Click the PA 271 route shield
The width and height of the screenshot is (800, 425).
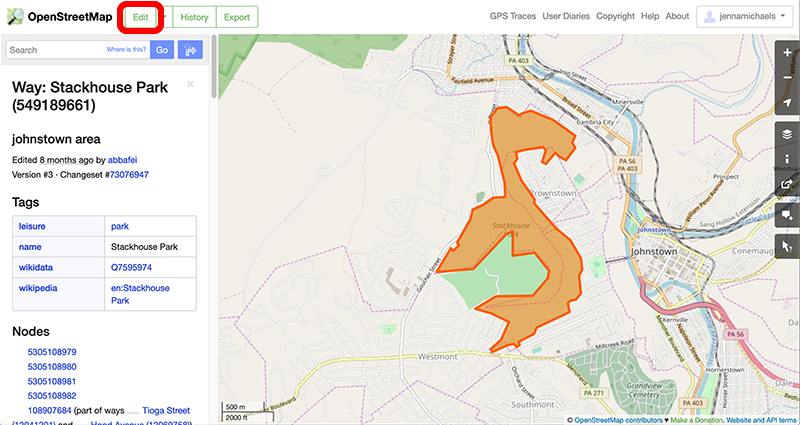[x=594, y=393]
